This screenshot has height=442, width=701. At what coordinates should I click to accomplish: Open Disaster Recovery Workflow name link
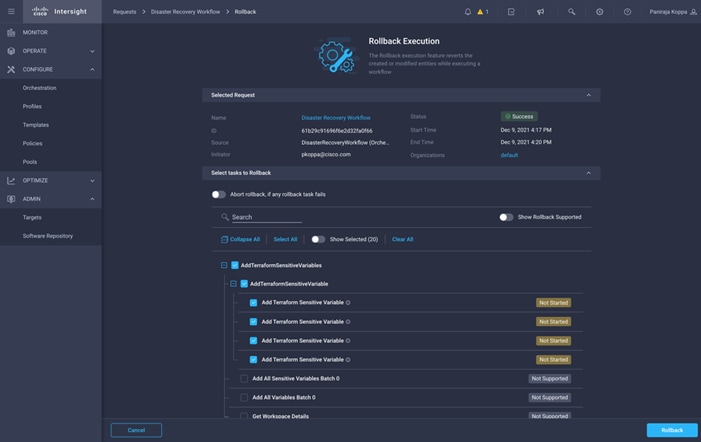(x=336, y=118)
